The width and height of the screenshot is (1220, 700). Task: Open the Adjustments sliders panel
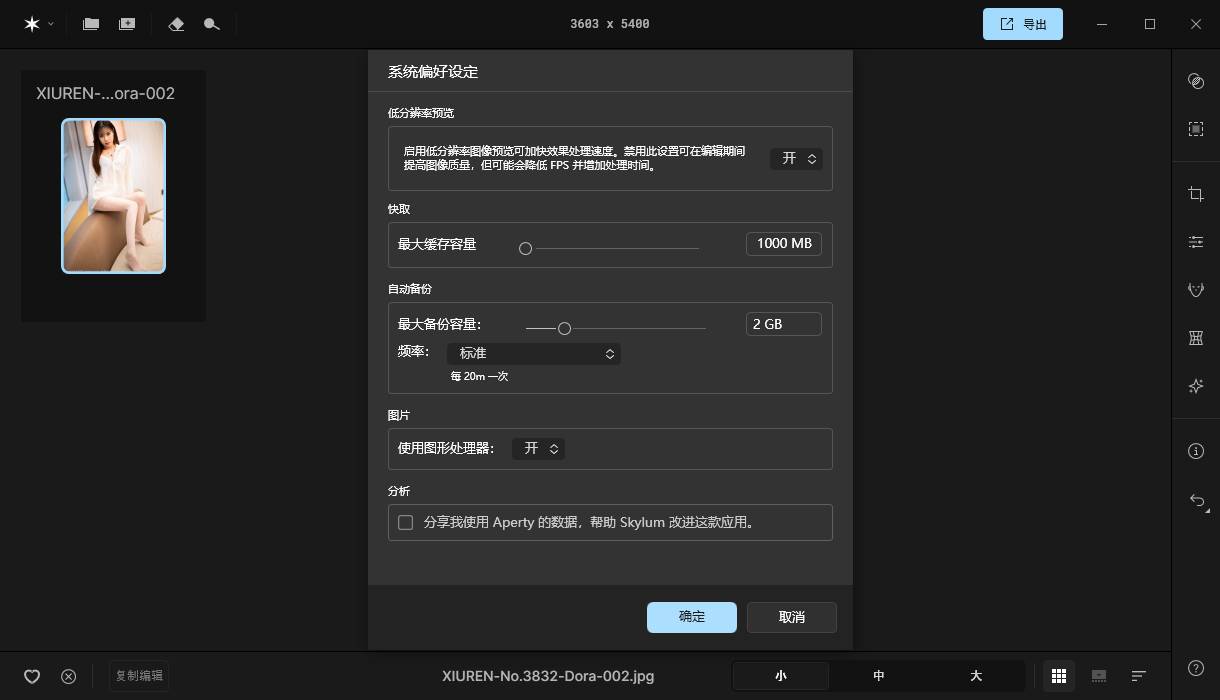point(1195,241)
